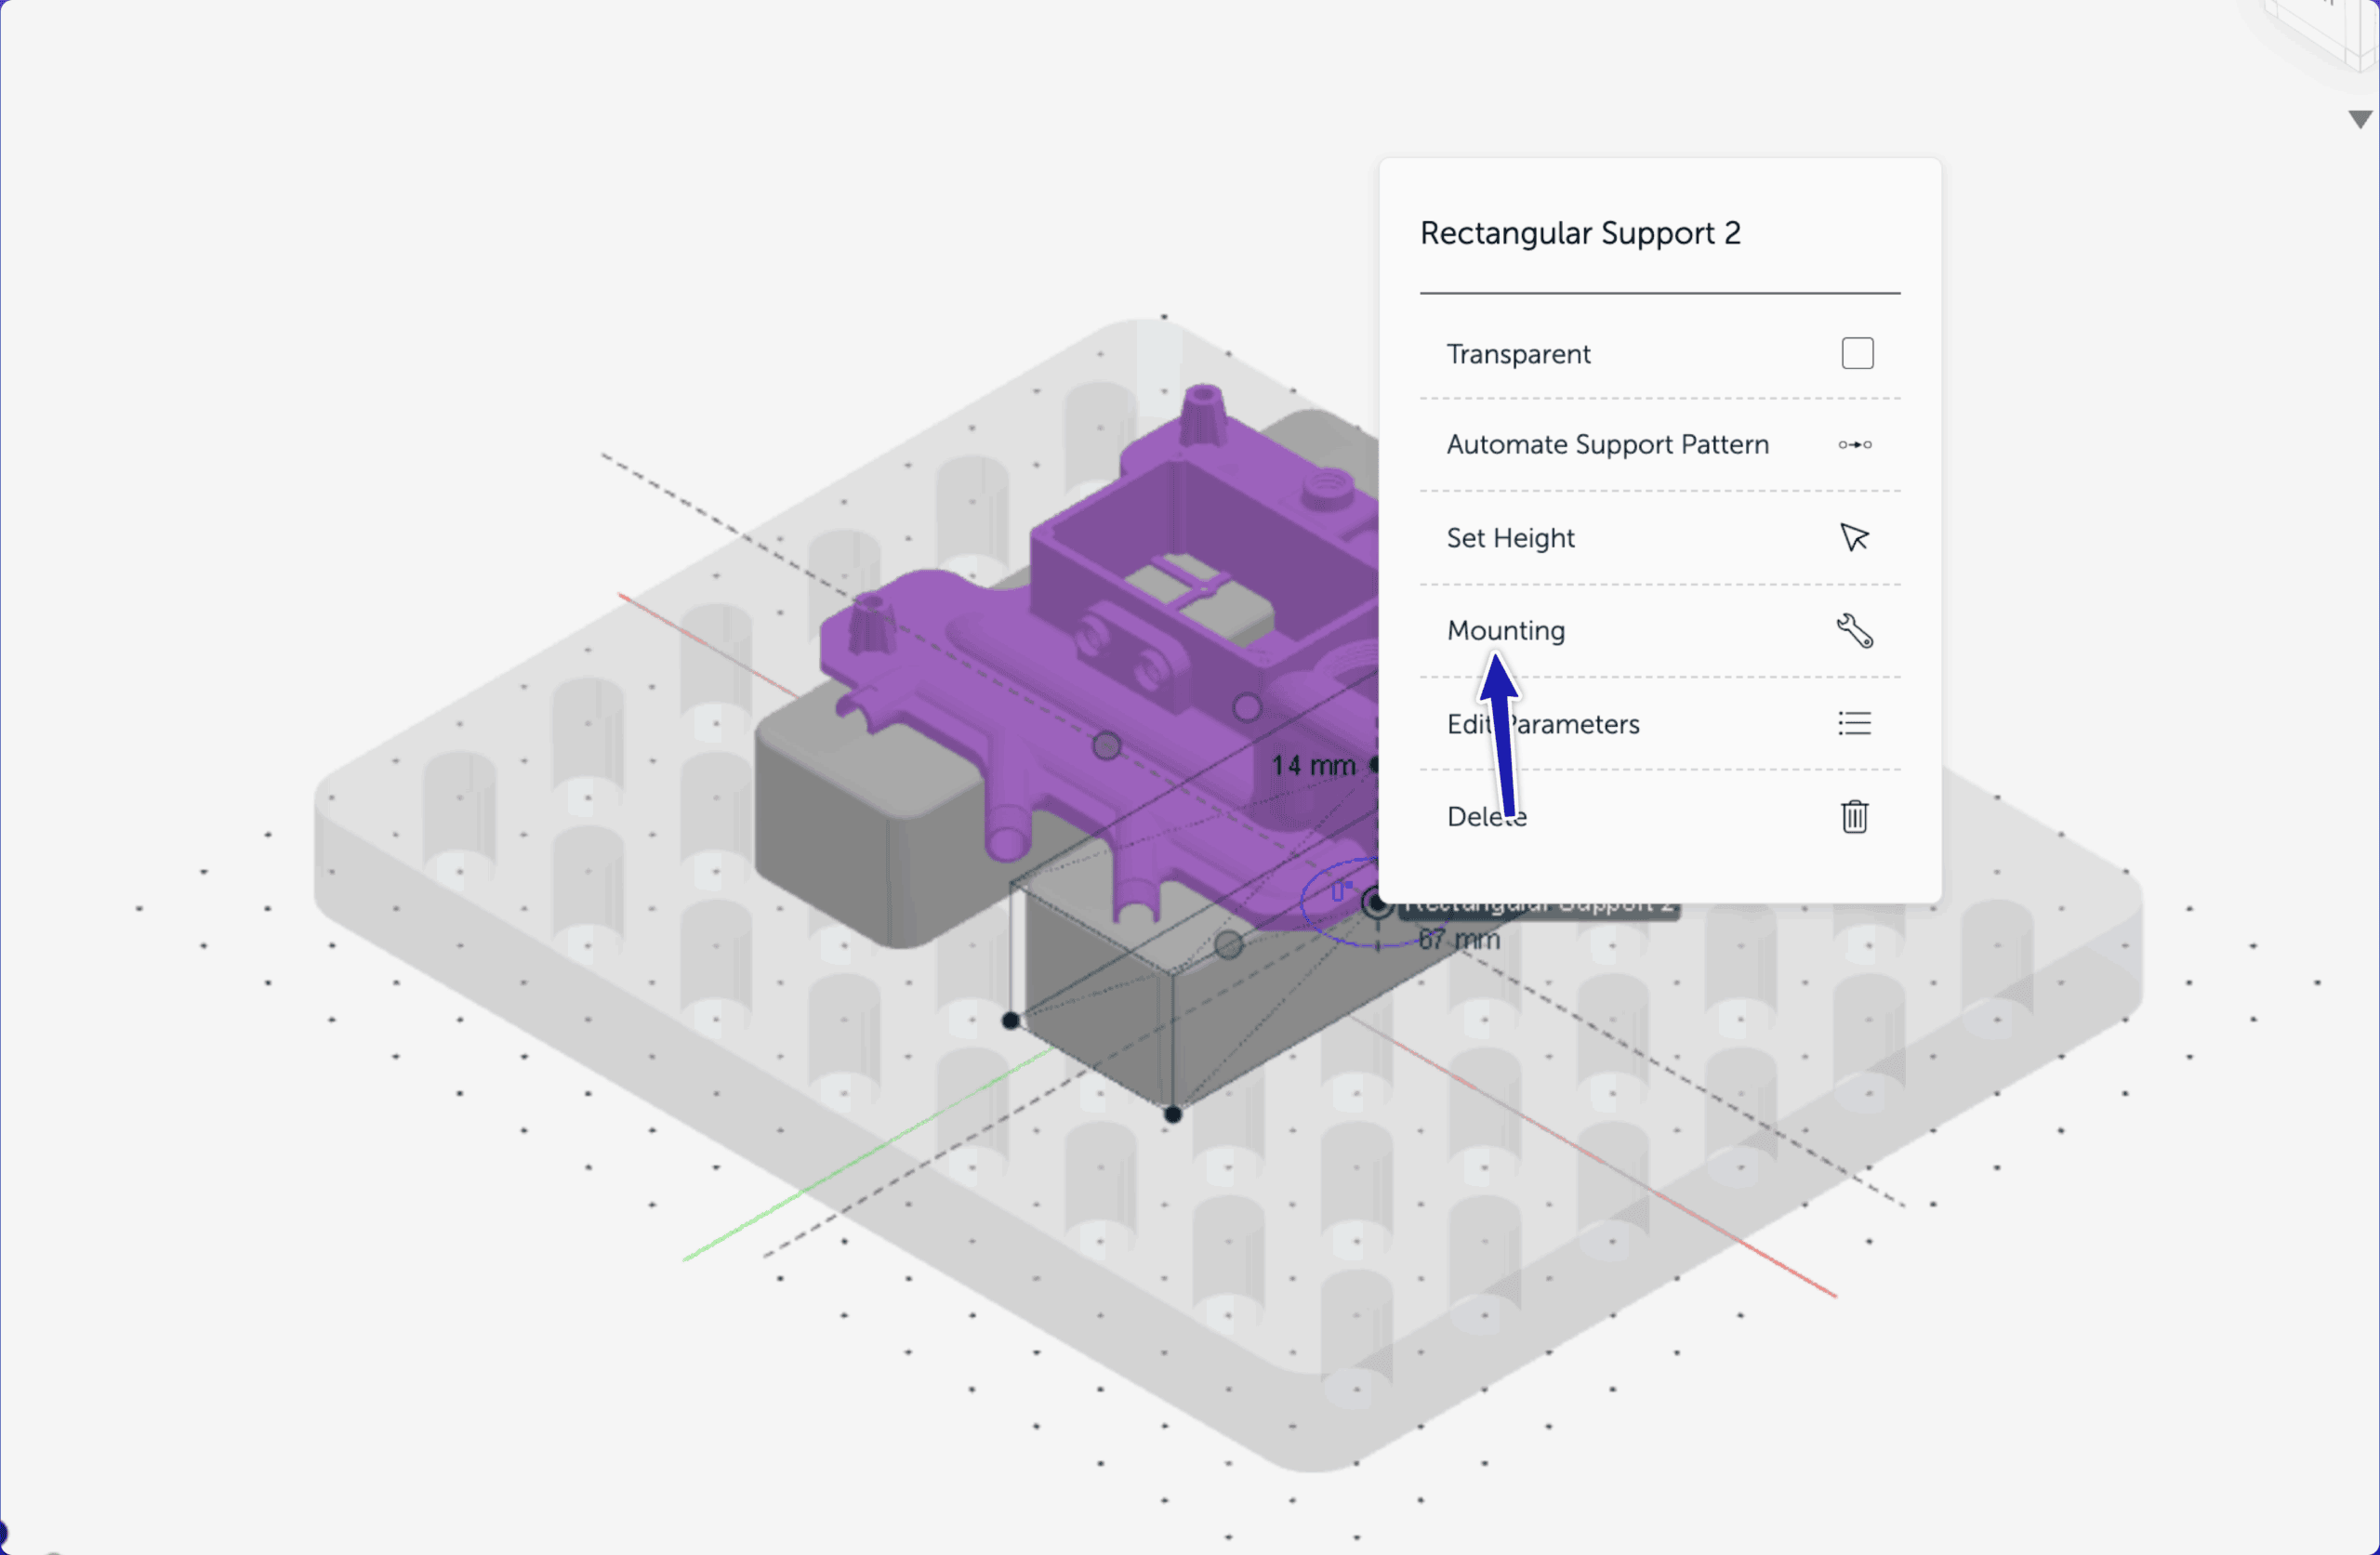Click the Delete trash can icon
This screenshot has width=2380, height=1555.
(x=1854, y=816)
